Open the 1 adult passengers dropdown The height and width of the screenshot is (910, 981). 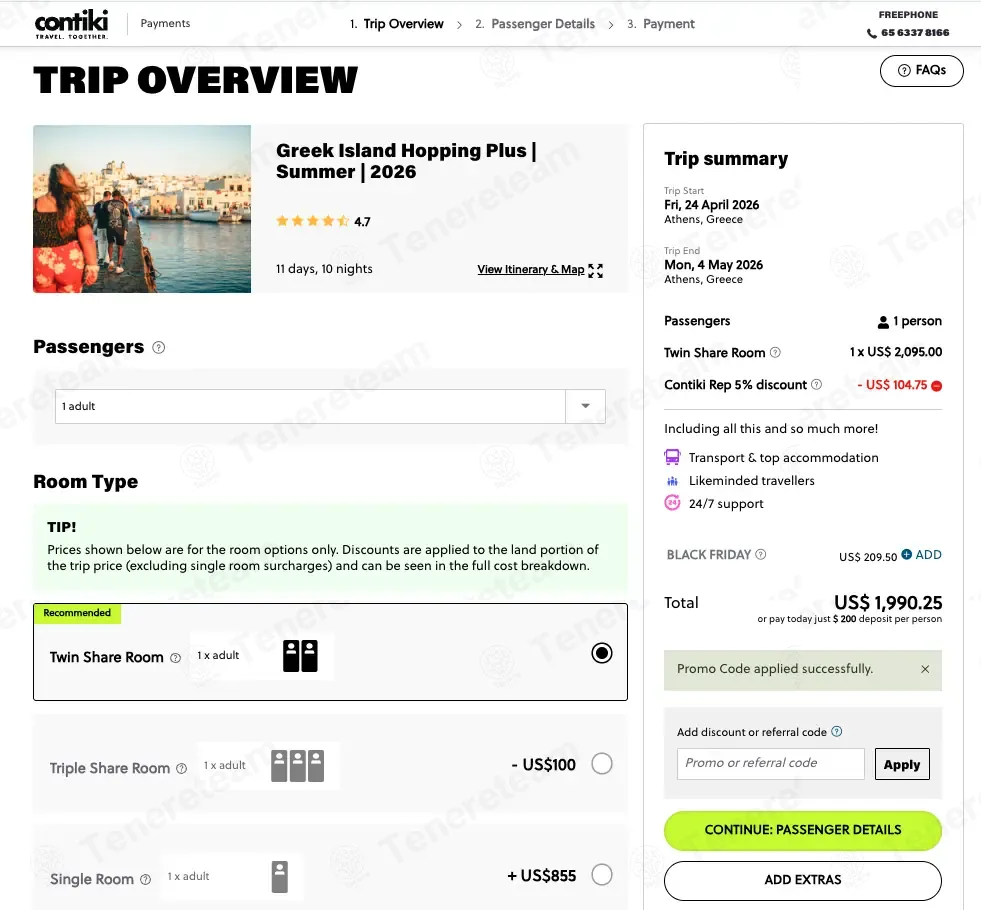330,407
